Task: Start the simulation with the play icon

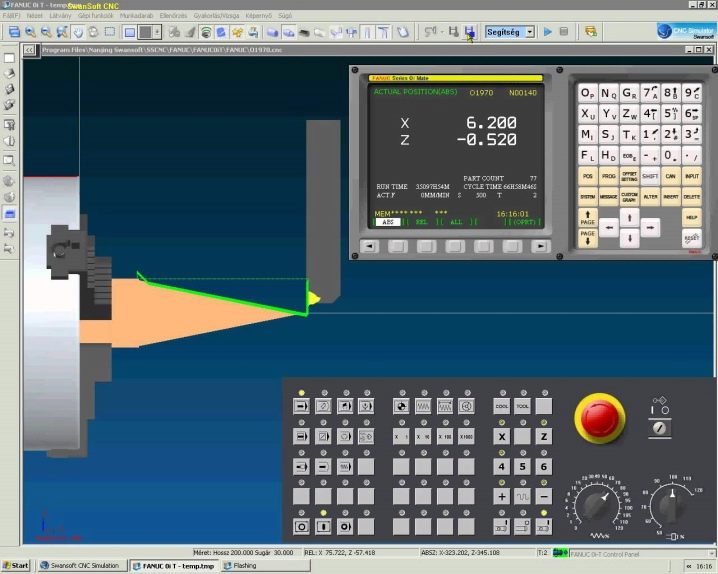Action: (548, 32)
